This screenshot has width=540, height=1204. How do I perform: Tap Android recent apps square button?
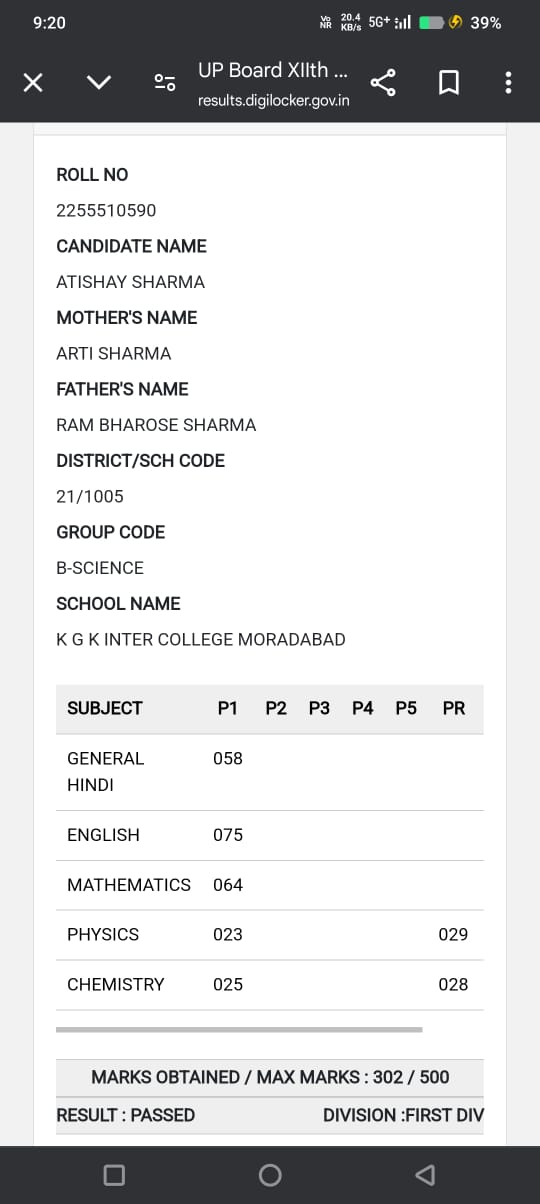coord(114,1174)
